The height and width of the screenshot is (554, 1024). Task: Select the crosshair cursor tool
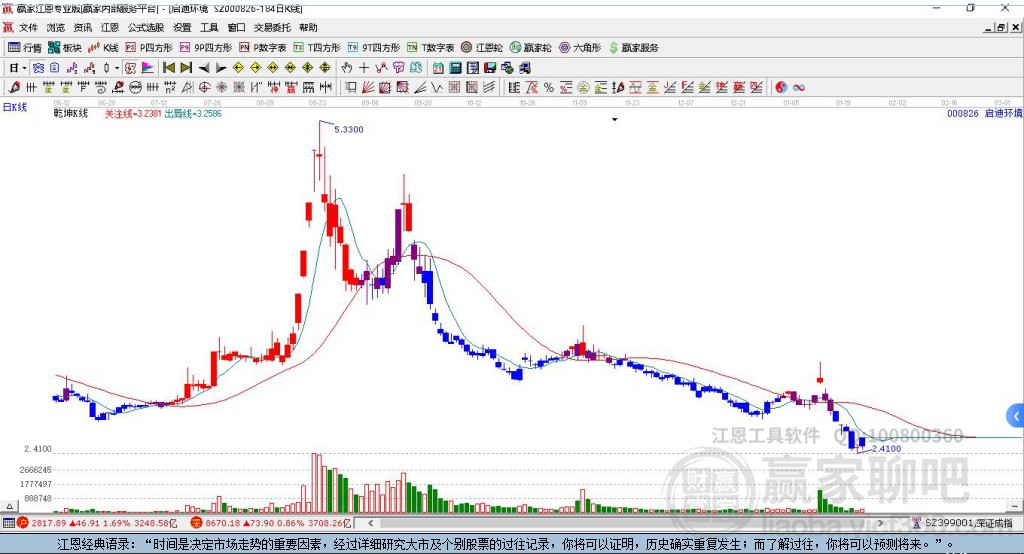click(364, 68)
